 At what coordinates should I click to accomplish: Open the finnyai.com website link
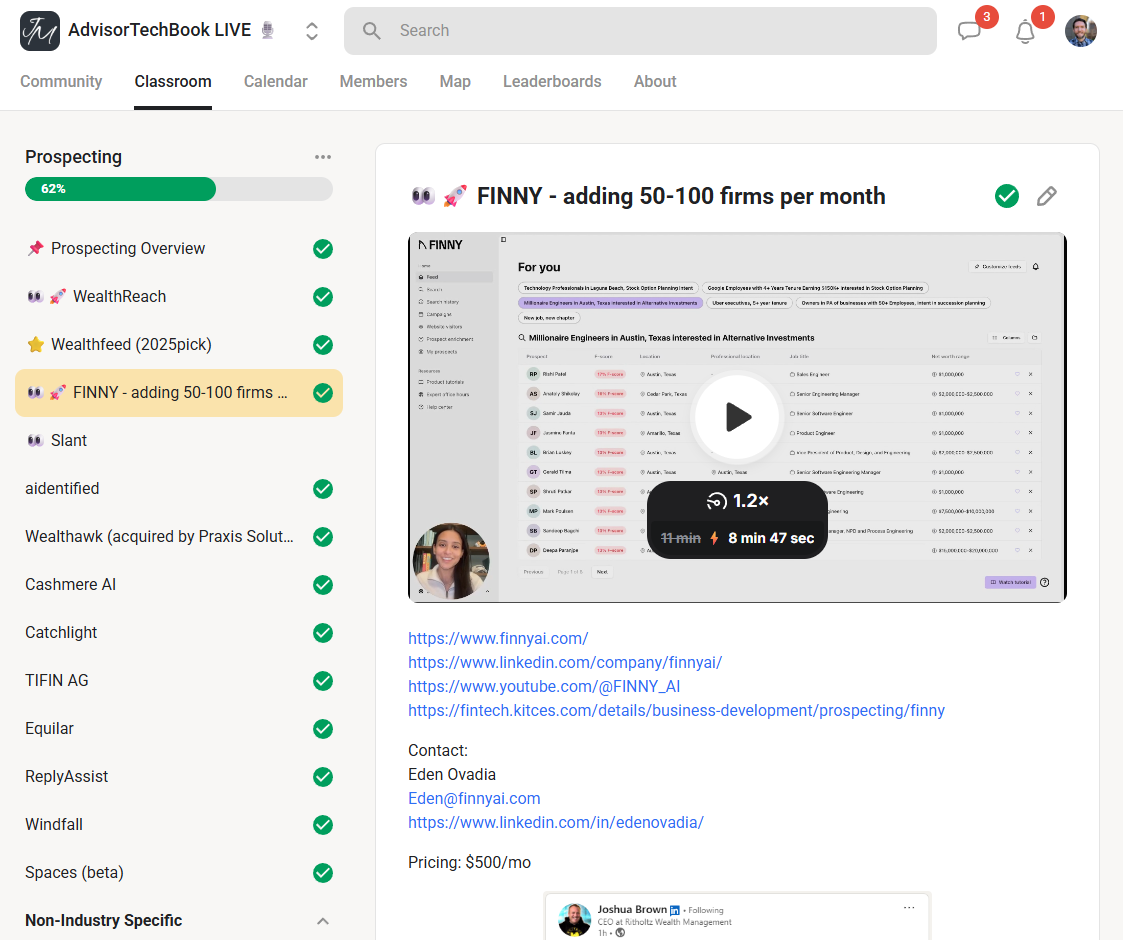(x=498, y=638)
